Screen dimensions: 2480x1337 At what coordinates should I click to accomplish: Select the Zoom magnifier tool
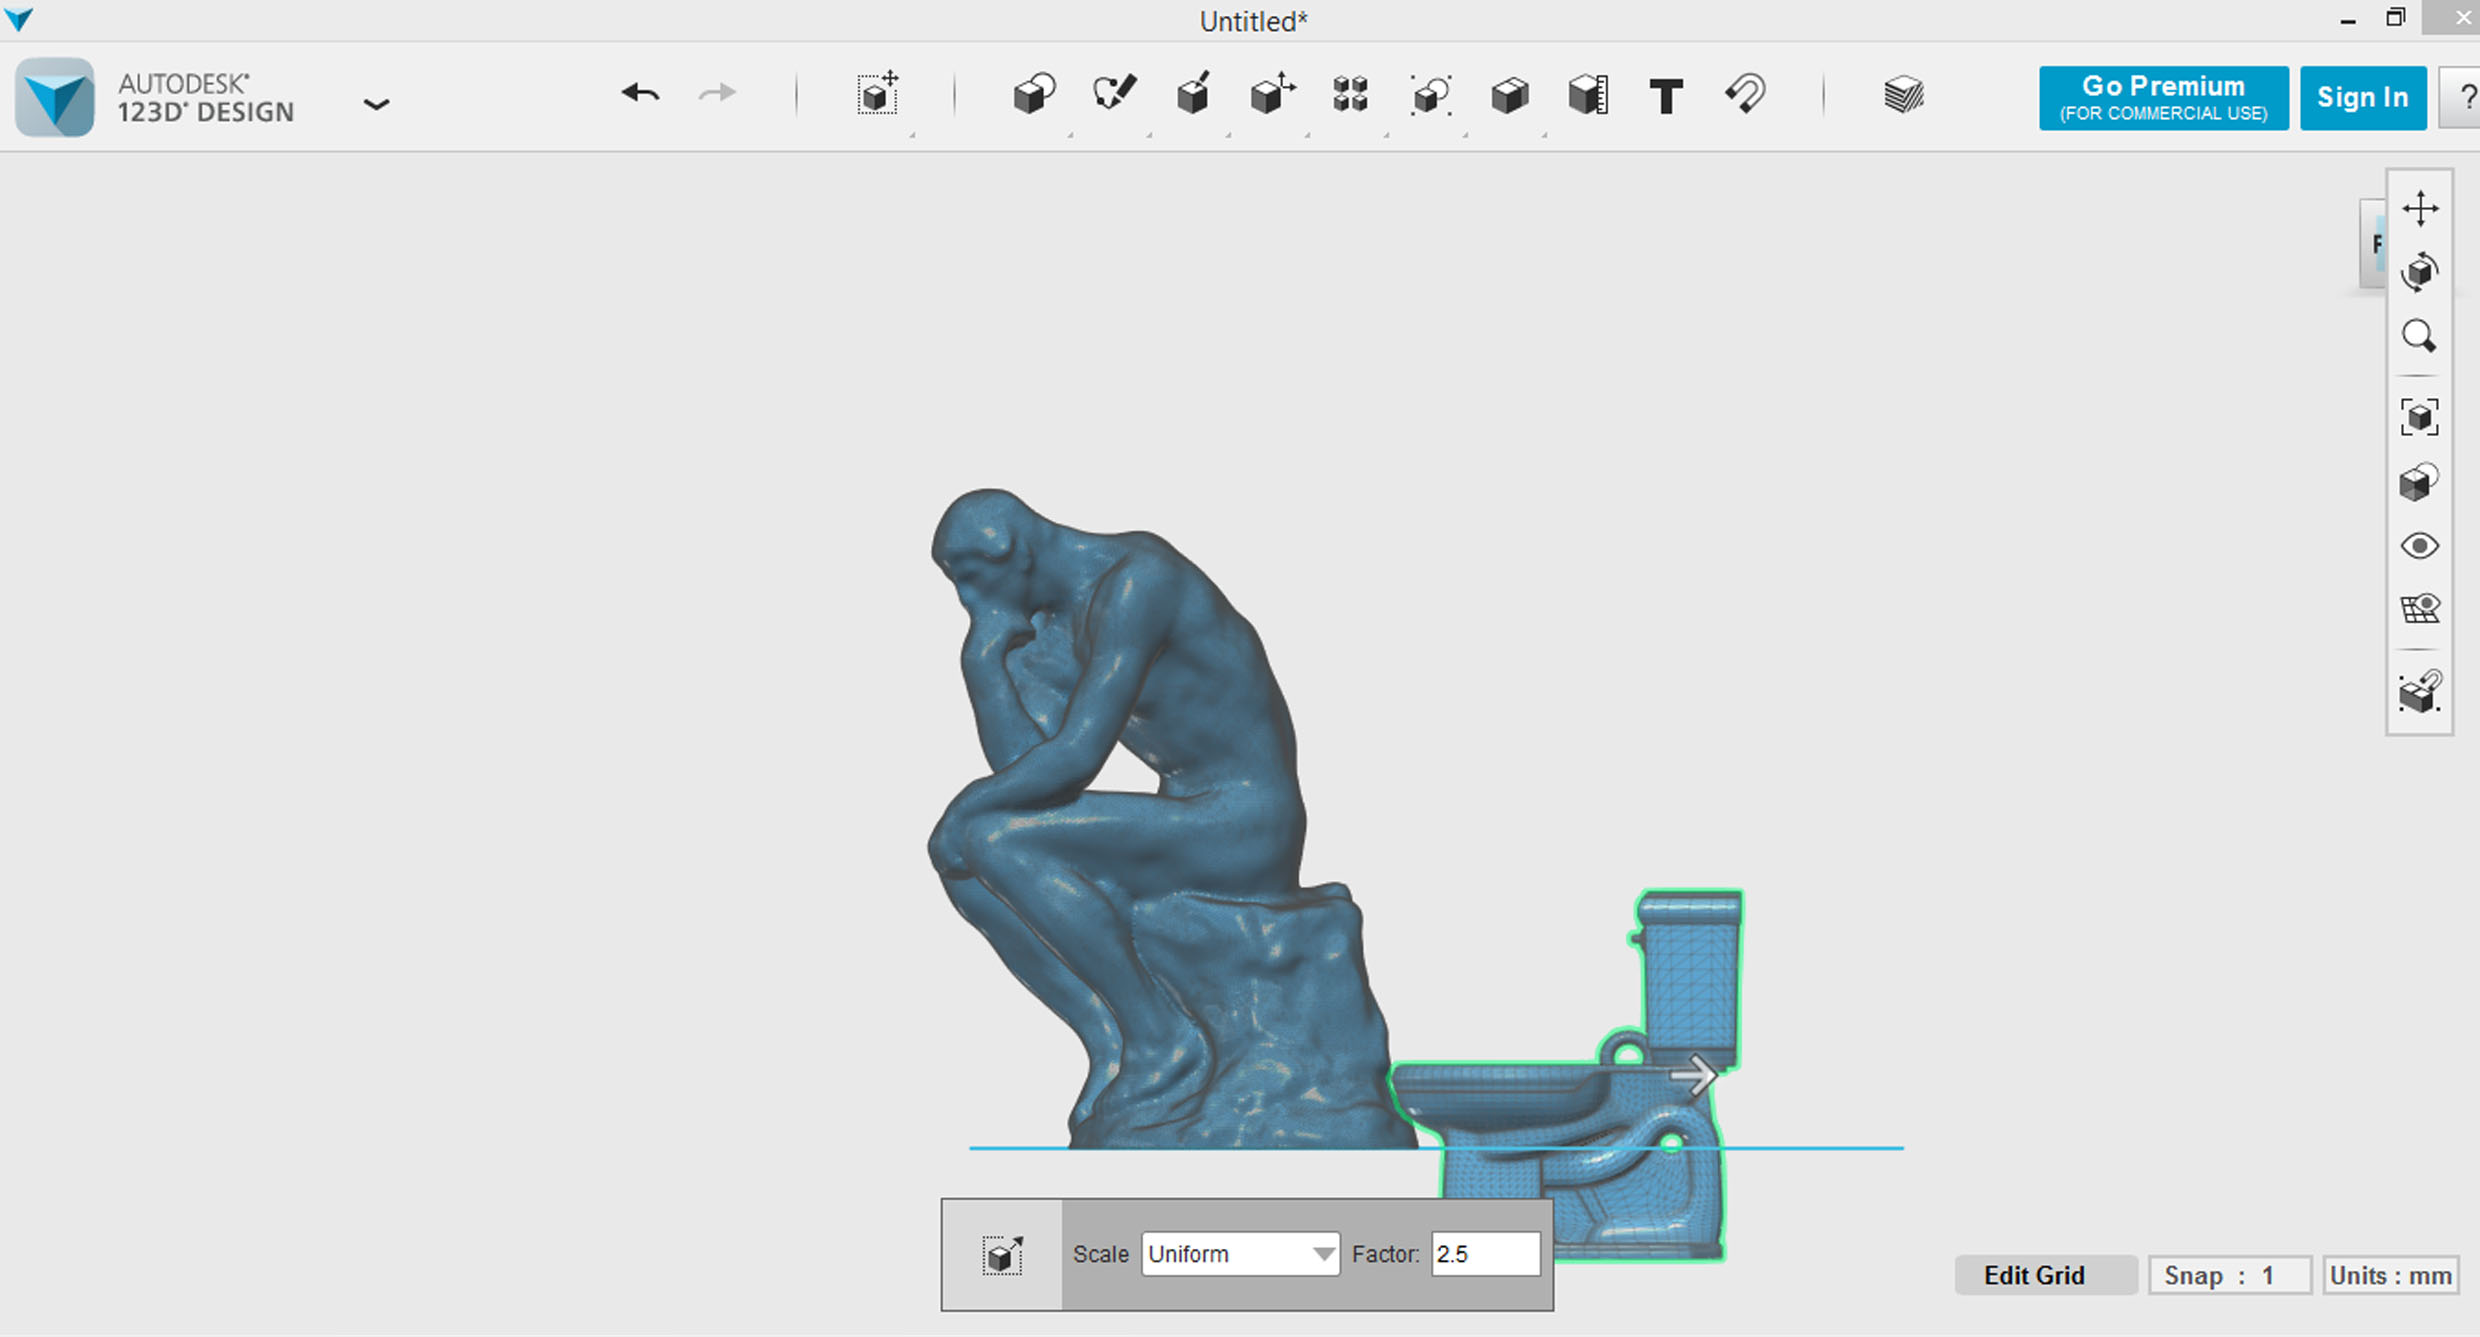pos(2420,336)
